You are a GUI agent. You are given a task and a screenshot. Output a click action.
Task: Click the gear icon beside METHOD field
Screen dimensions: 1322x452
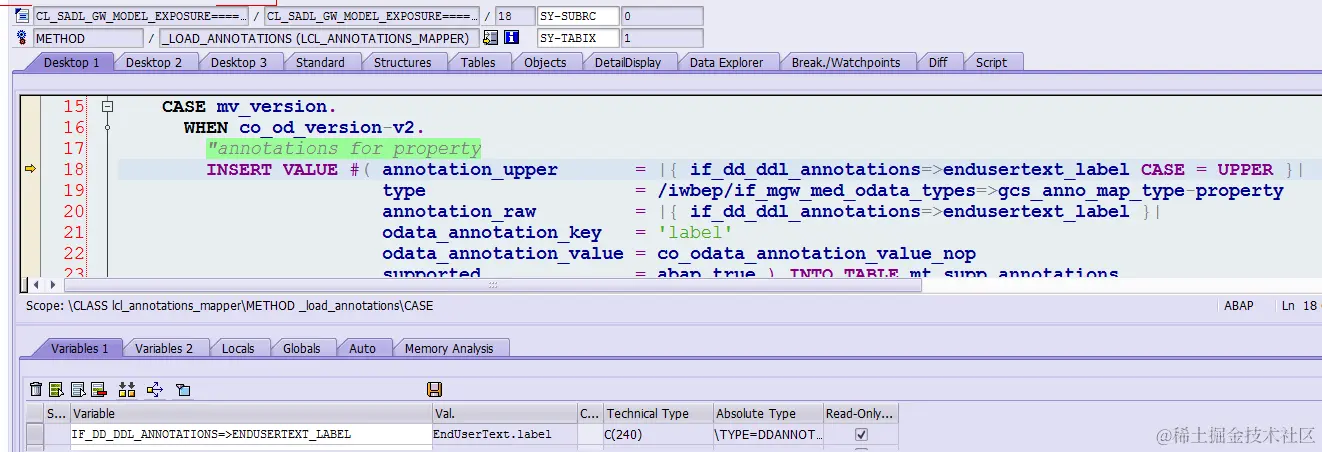coord(21,38)
